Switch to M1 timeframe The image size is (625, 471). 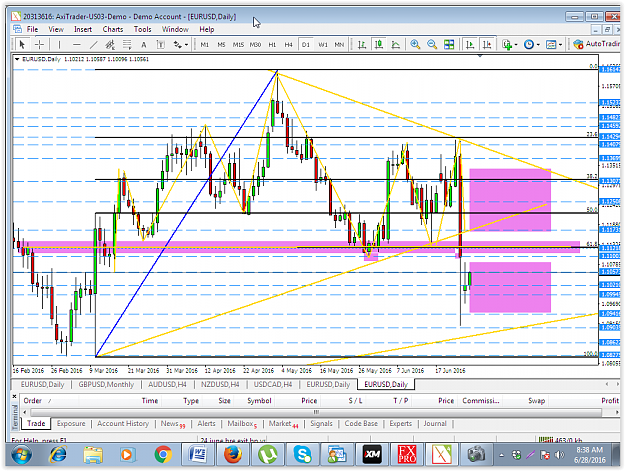coord(204,45)
